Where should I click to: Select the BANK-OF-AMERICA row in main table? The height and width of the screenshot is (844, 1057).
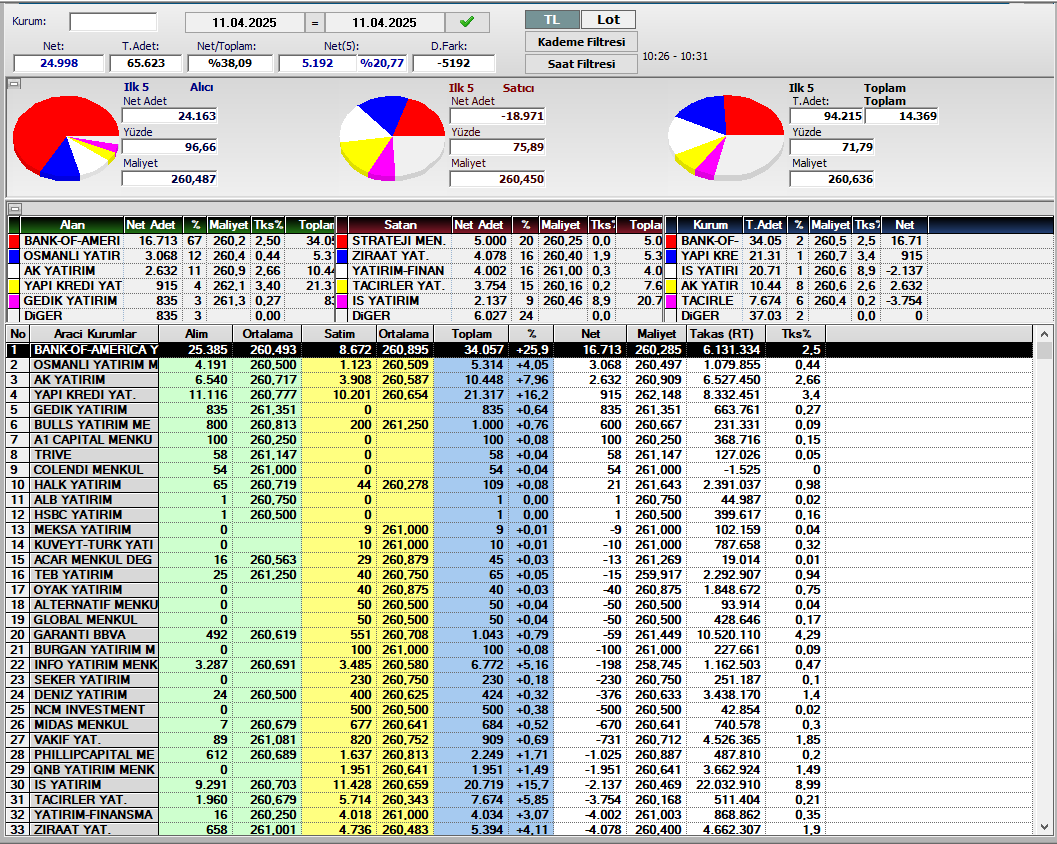tap(519, 350)
